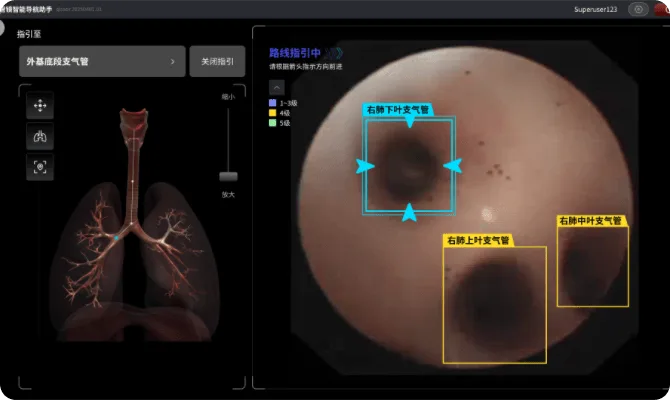Click the 5级 legend text
This screenshot has width=670, height=400.
[x=285, y=123]
